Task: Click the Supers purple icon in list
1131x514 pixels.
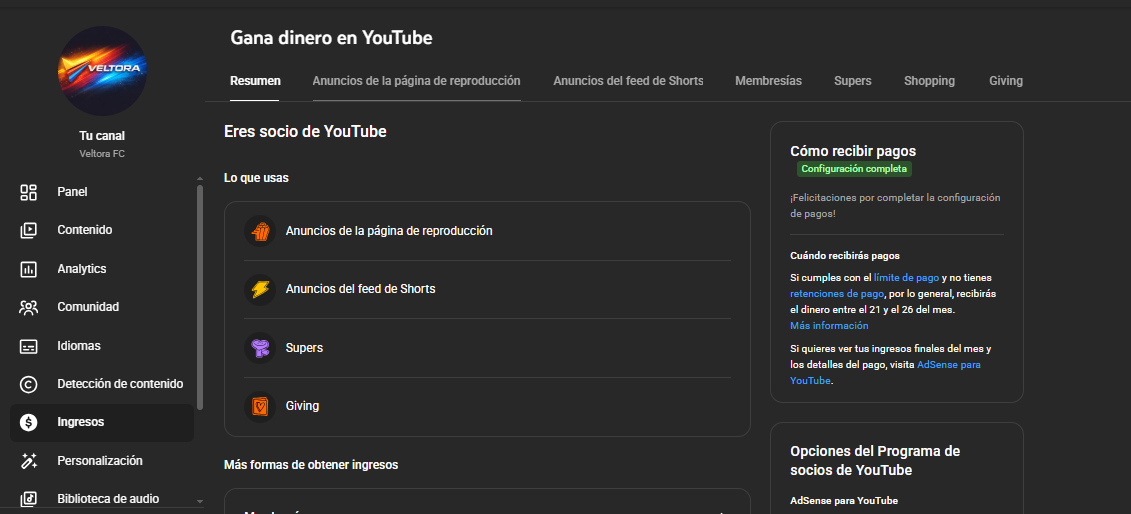Action: 260,348
